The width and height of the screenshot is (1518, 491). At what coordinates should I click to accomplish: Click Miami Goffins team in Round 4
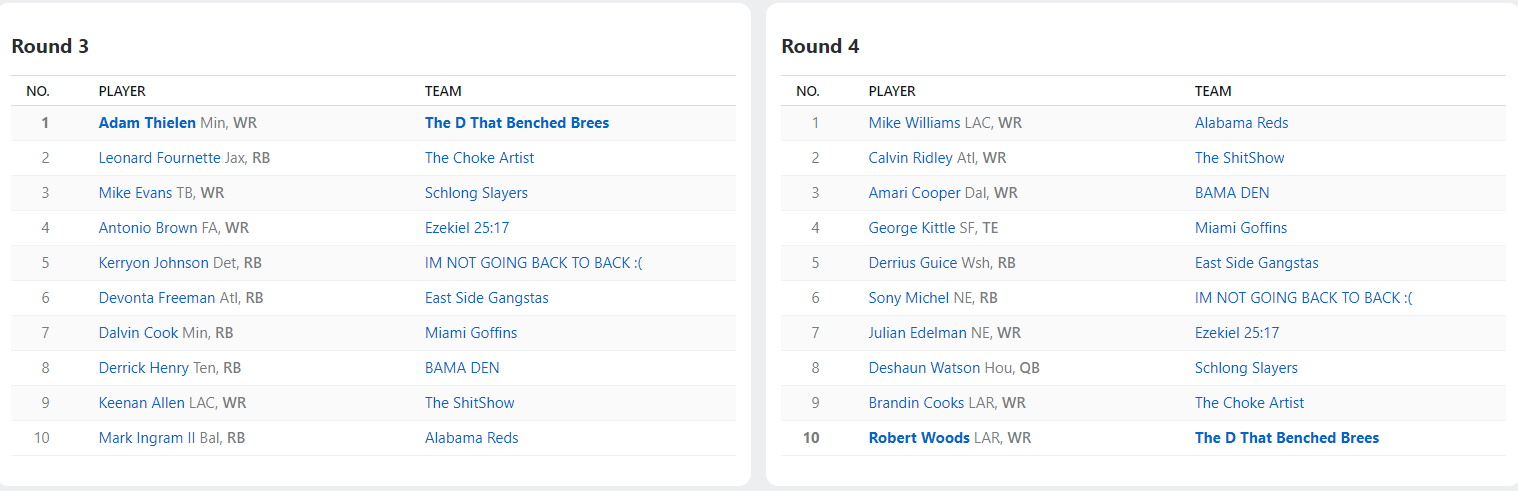click(1240, 228)
